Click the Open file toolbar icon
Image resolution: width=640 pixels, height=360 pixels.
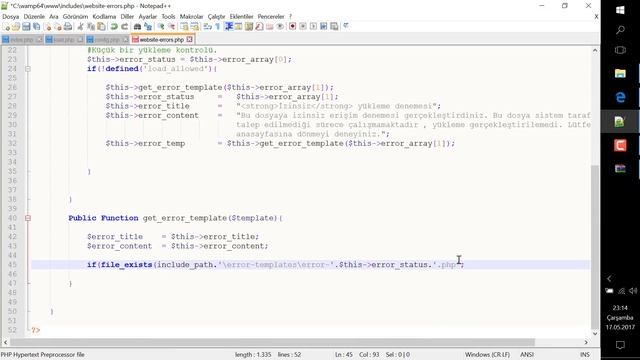[16, 27]
